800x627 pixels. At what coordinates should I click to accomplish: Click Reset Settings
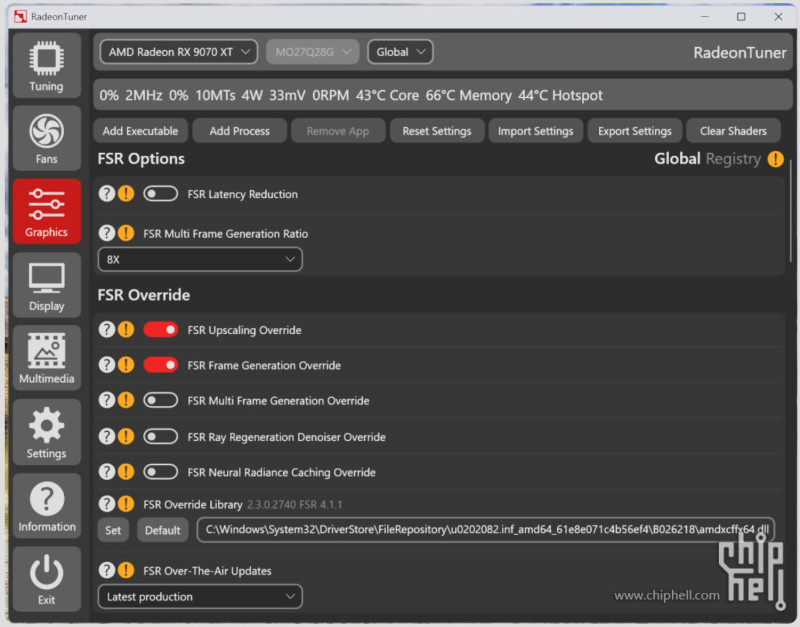(x=437, y=131)
